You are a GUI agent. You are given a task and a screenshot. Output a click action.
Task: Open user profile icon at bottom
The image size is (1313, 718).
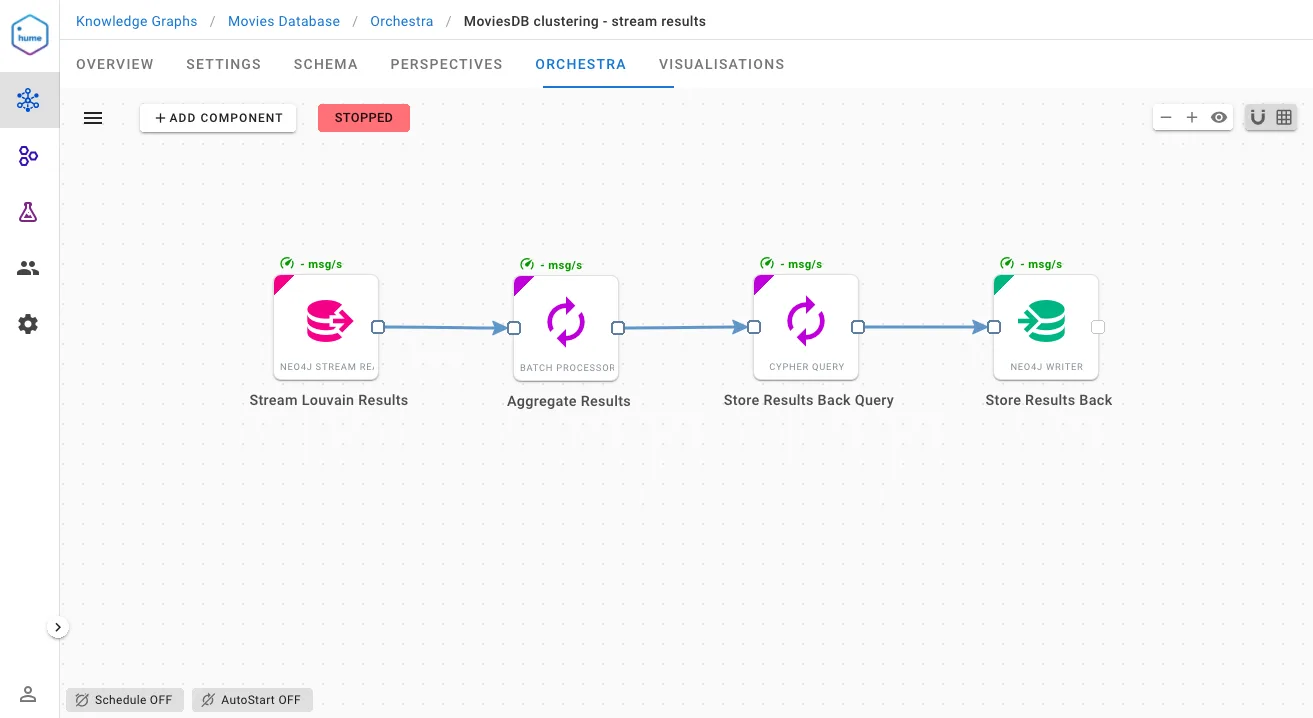click(28, 694)
